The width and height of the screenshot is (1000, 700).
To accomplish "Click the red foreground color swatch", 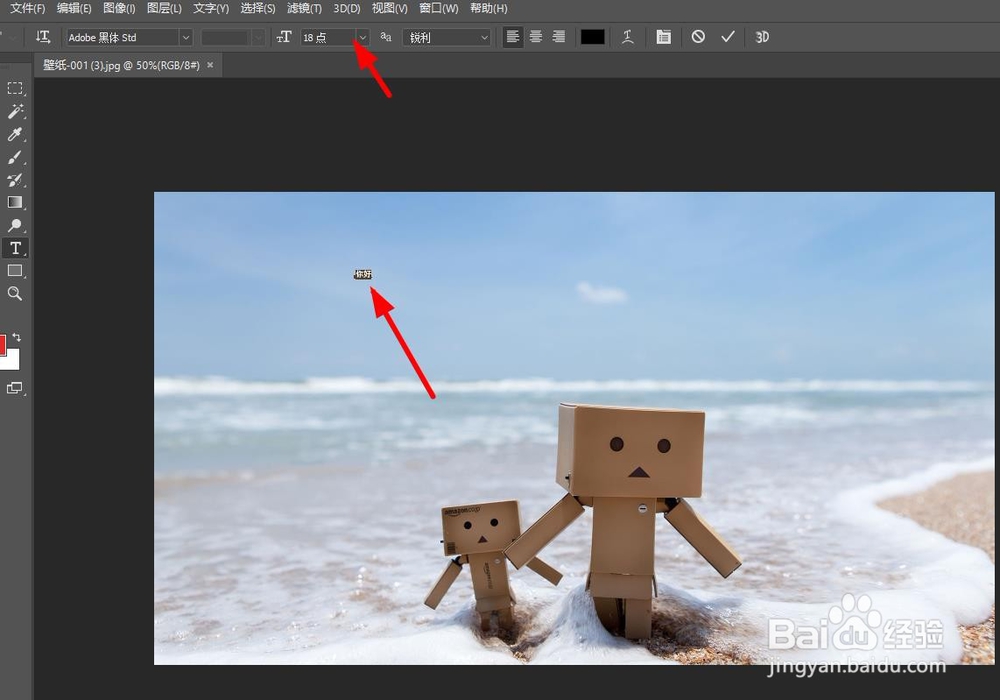I will coord(2,345).
